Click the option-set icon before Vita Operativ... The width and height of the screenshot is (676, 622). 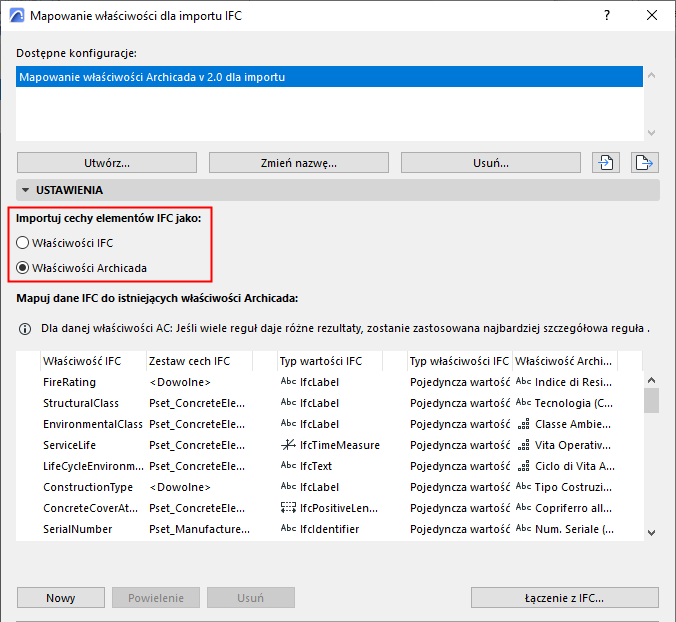coord(523,445)
